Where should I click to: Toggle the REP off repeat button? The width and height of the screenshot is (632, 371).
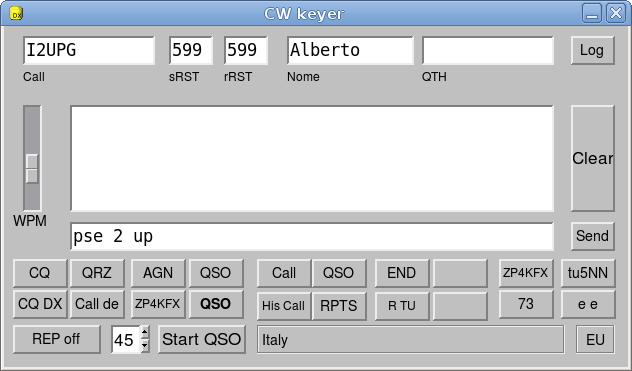coord(56,339)
